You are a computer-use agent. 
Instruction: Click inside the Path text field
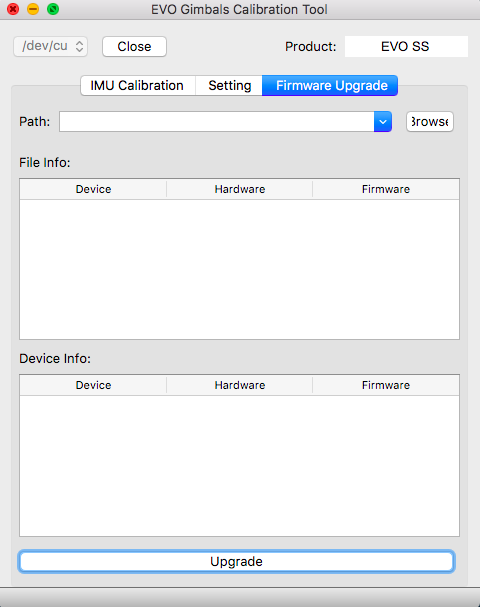216,122
